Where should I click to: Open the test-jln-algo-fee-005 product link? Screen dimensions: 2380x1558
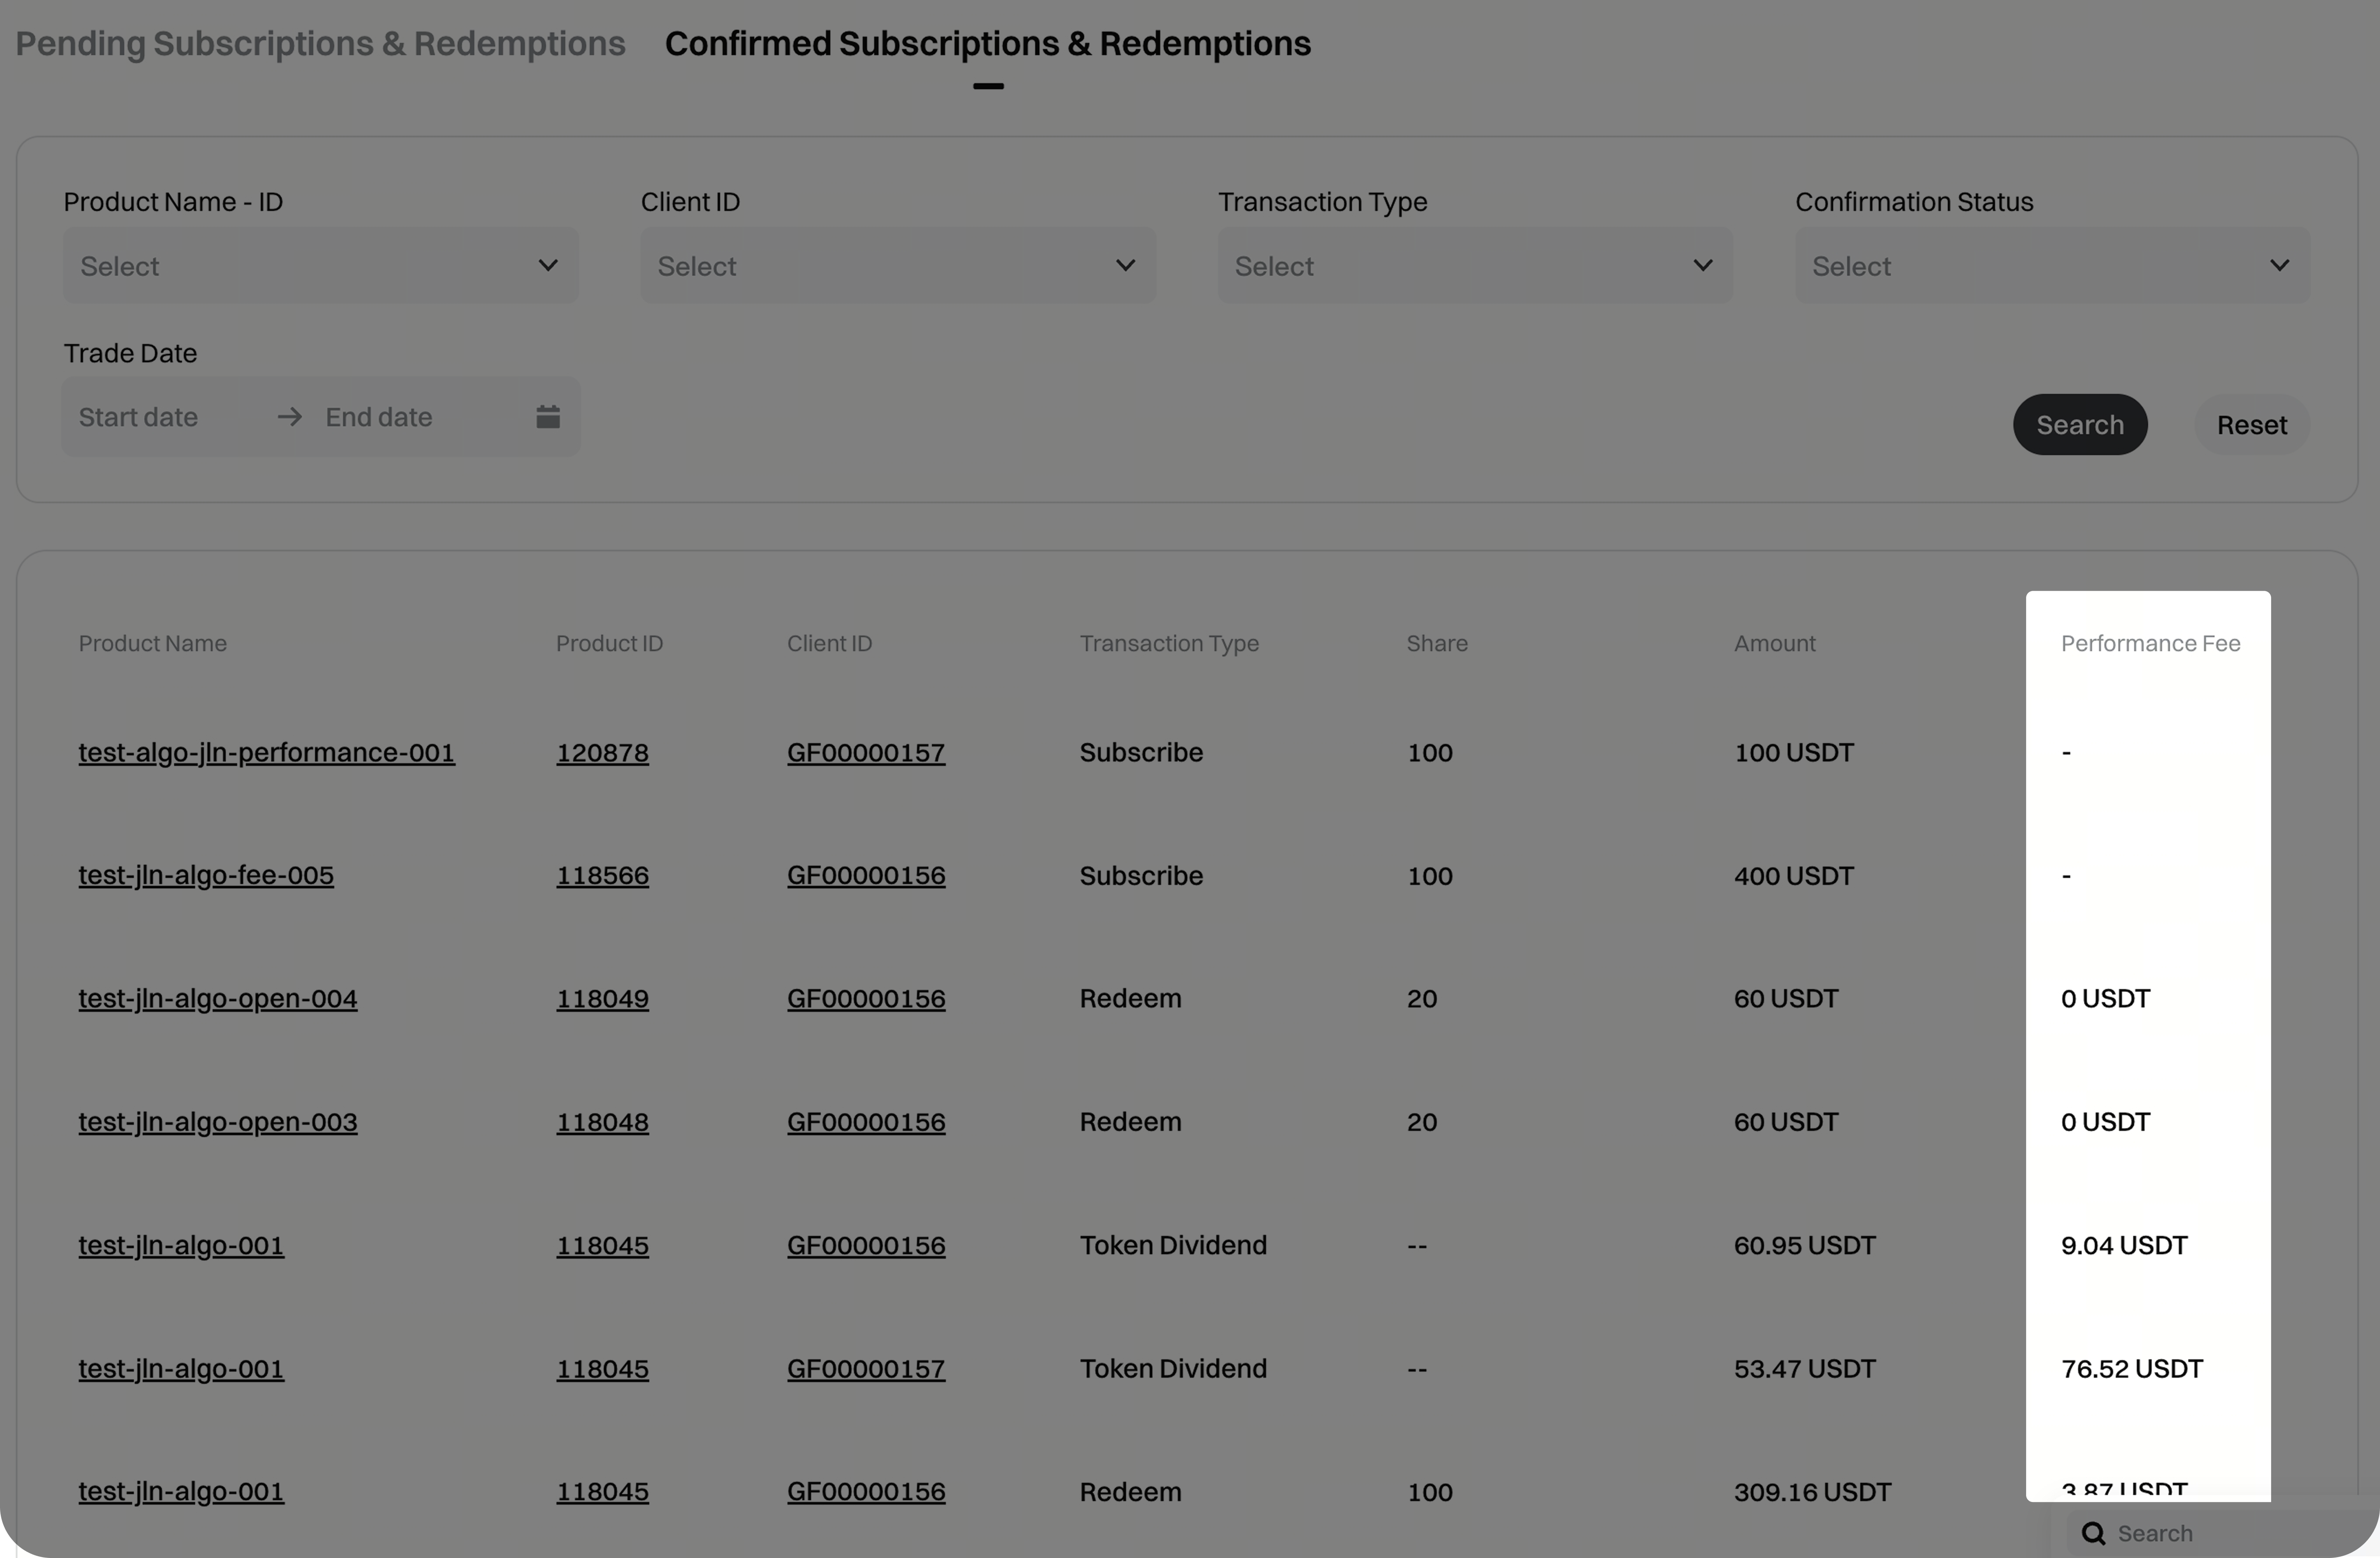[206, 875]
